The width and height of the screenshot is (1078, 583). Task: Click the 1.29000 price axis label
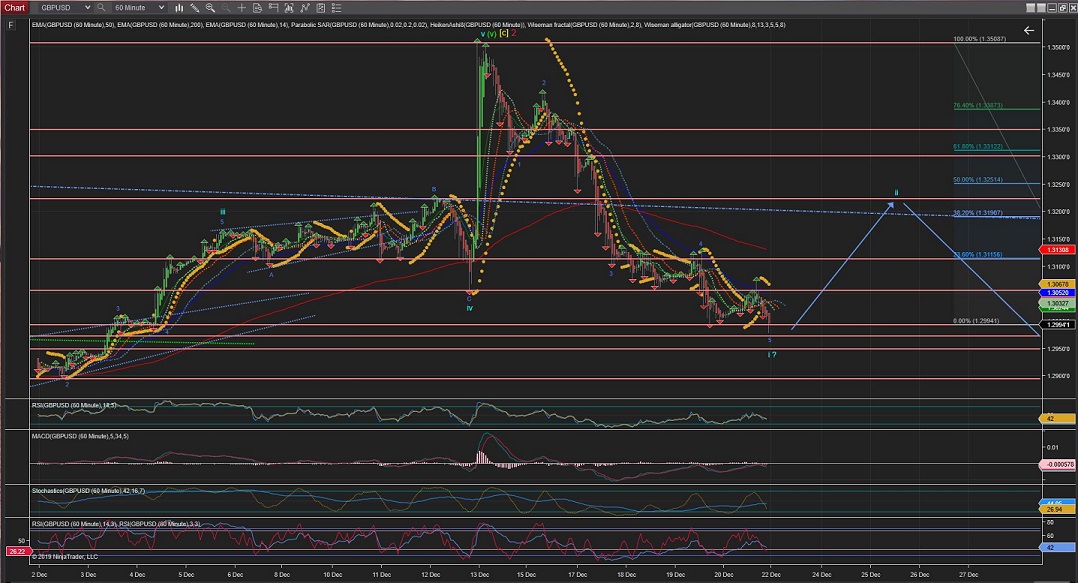point(1059,376)
